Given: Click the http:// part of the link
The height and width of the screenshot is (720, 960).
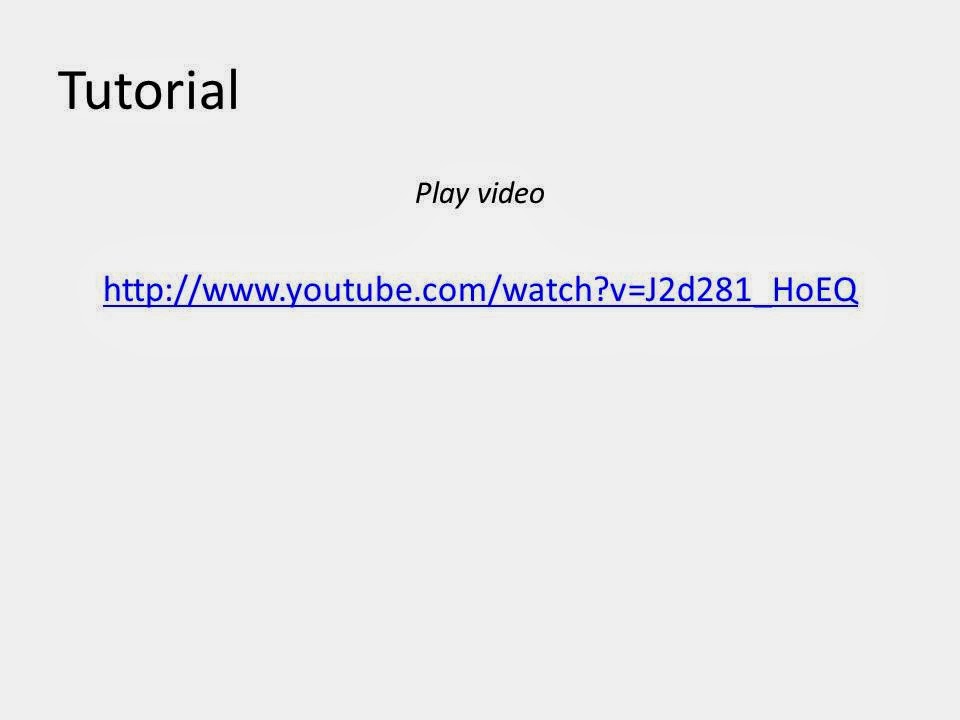Looking at the screenshot, I should pyautogui.click(x=152, y=290).
